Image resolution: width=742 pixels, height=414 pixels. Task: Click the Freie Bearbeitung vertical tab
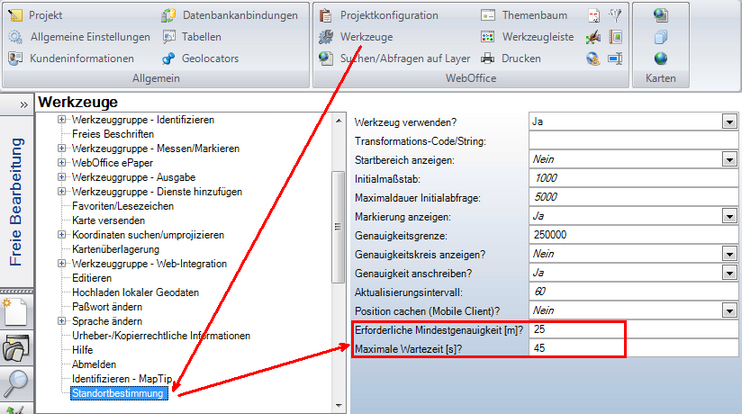[x=16, y=200]
